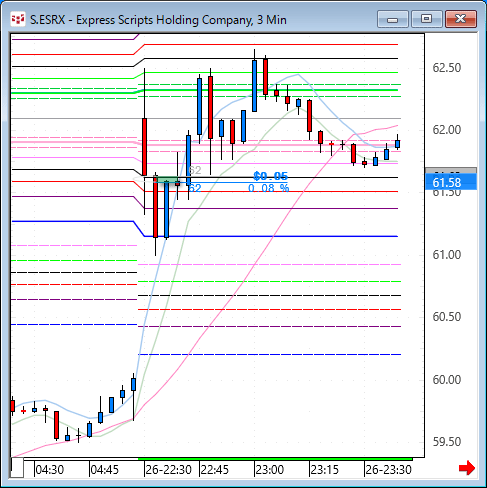Click the 59.50 price axis label
This screenshot has height=488, width=487.
[447, 442]
